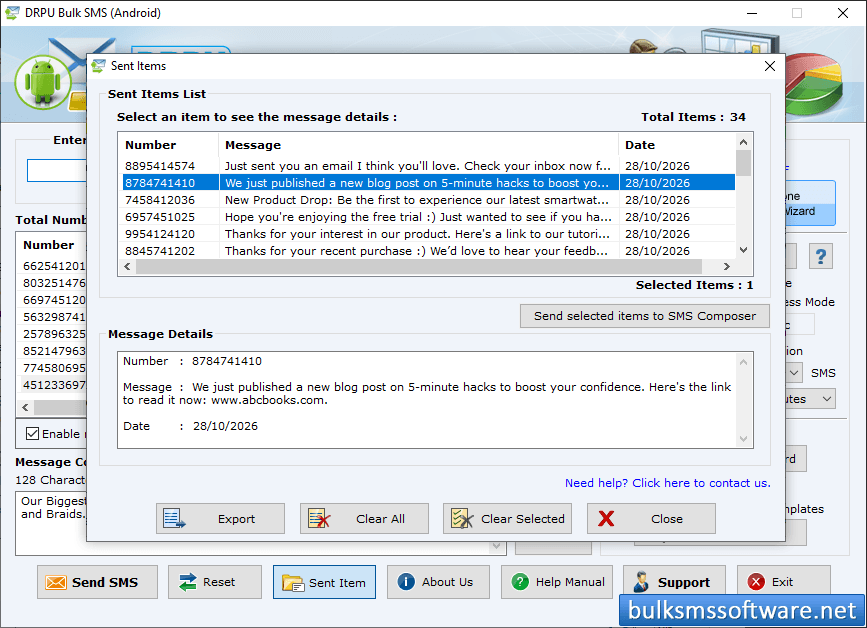
Task: Click the Reset arrows icon
Action: [188, 582]
